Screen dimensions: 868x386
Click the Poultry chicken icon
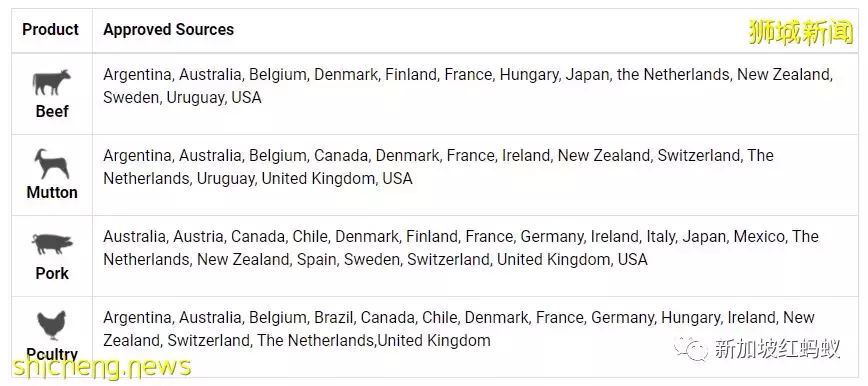51,325
